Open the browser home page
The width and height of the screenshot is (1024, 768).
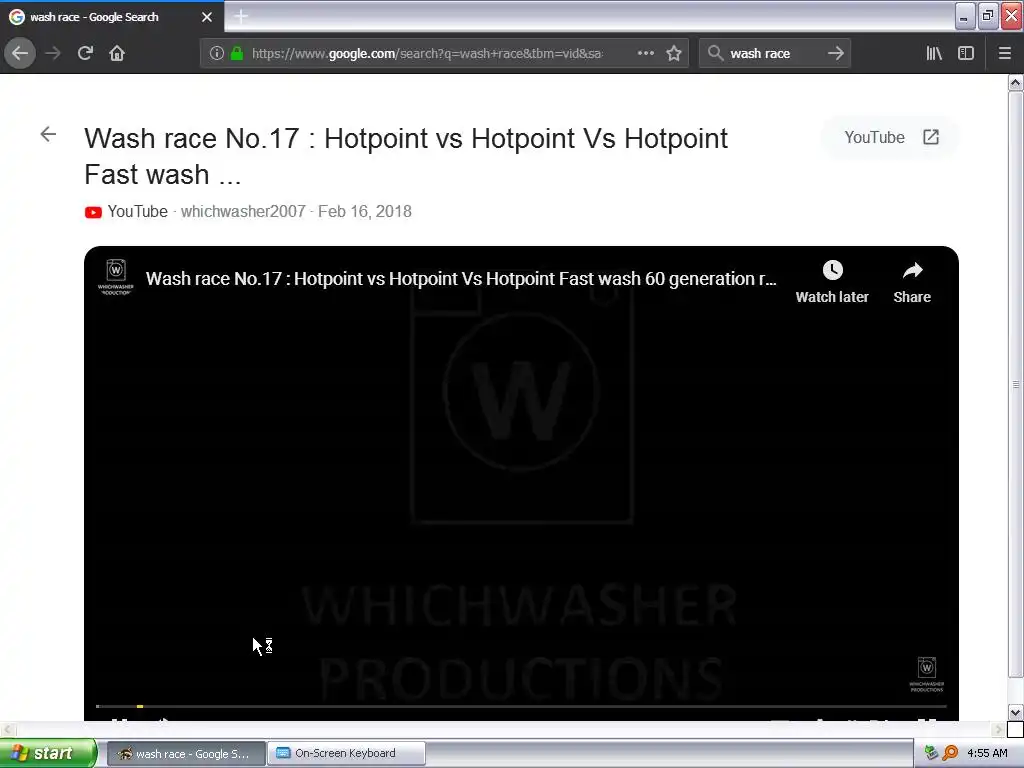pyautogui.click(x=117, y=53)
